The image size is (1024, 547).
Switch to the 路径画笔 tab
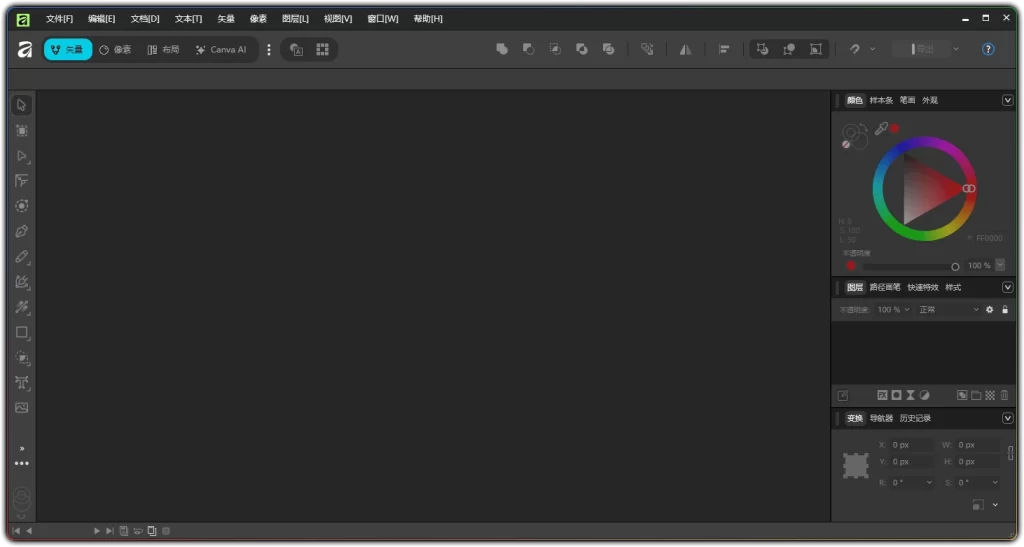point(885,287)
